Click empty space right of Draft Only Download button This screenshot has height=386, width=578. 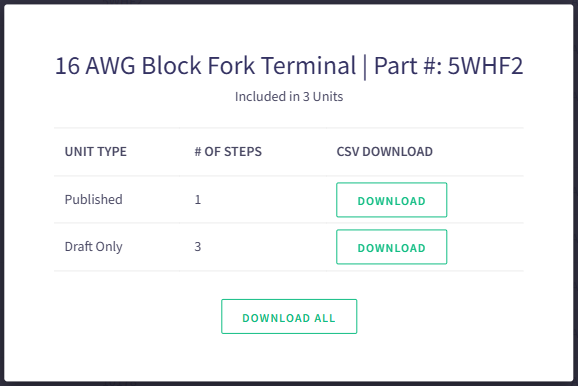485,247
